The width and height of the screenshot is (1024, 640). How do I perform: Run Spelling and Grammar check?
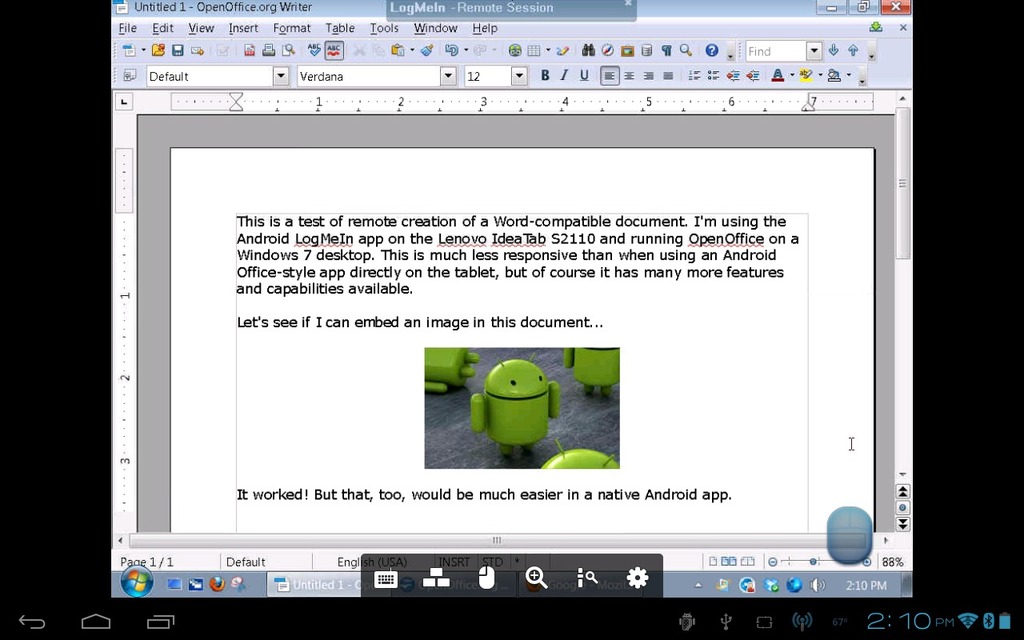pos(314,50)
